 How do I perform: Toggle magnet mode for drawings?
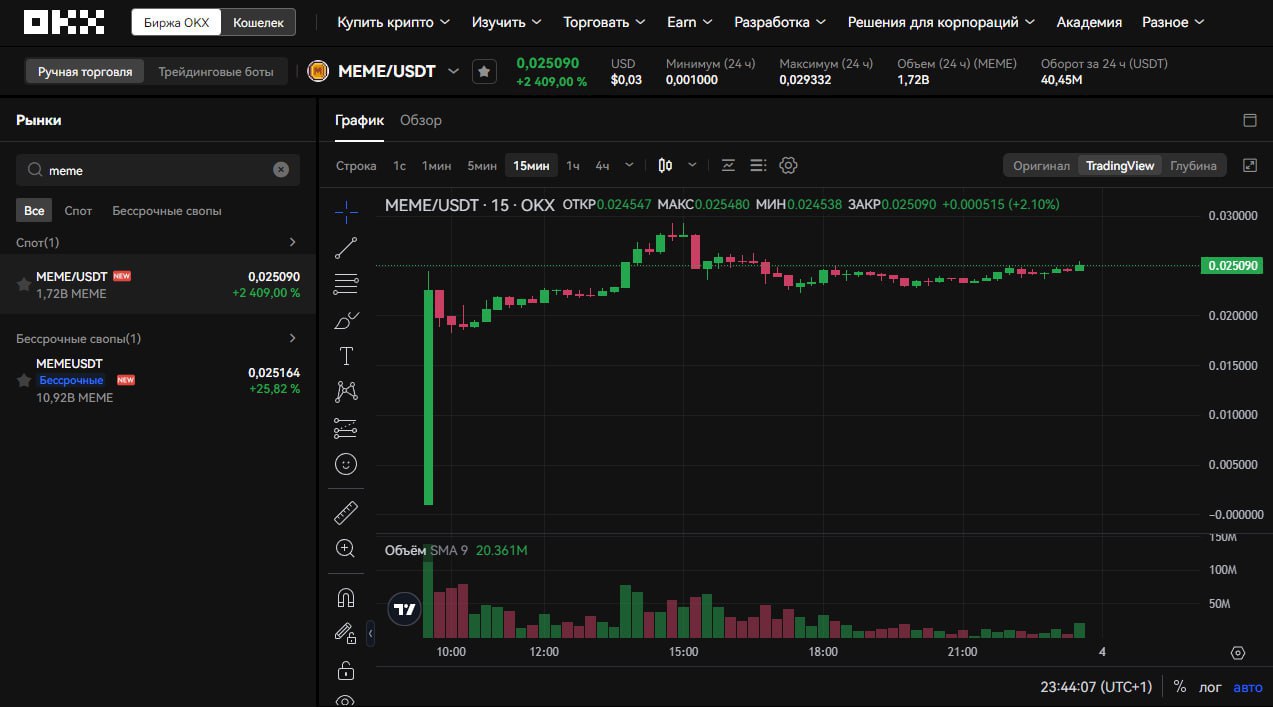[x=346, y=598]
